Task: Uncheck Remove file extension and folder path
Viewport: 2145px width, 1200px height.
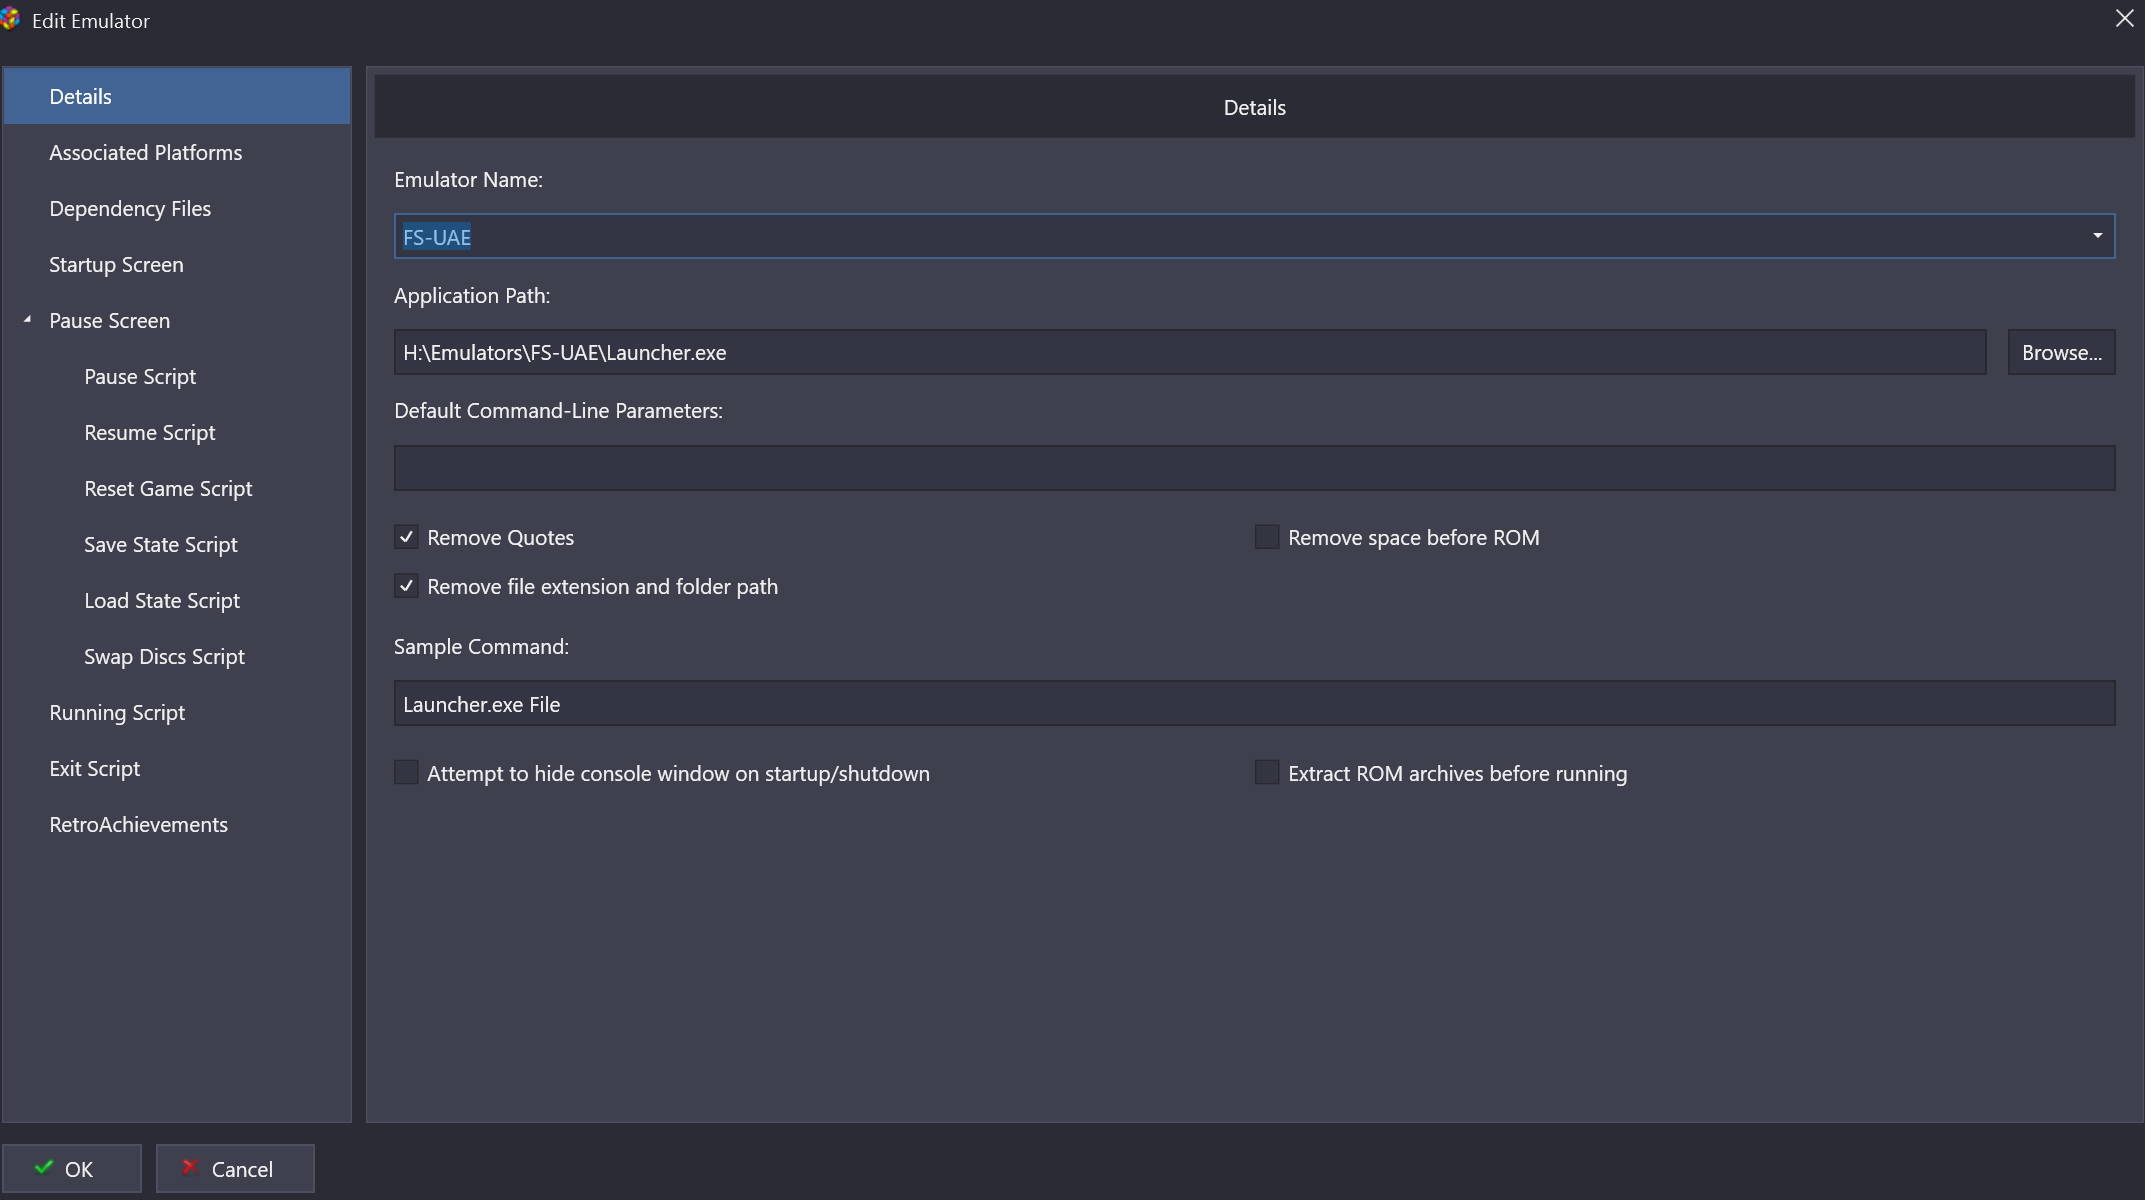Action: [x=406, y=586]
